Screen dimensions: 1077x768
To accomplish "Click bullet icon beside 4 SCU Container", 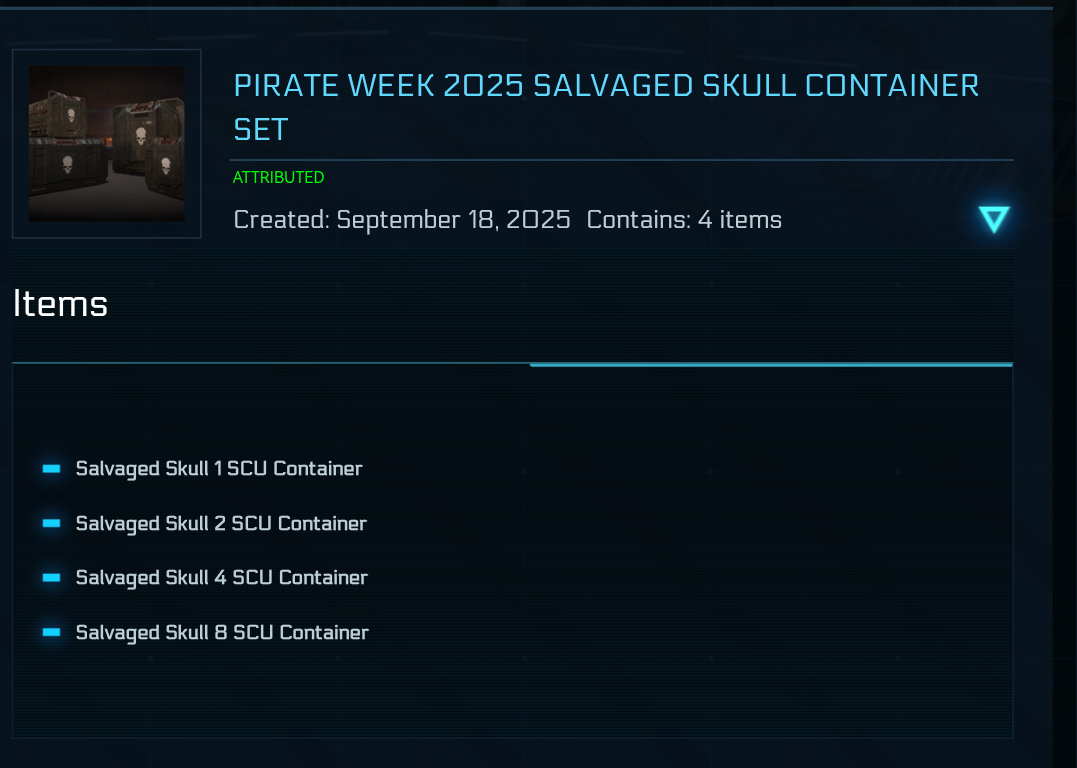I will [x=52, y=577].
